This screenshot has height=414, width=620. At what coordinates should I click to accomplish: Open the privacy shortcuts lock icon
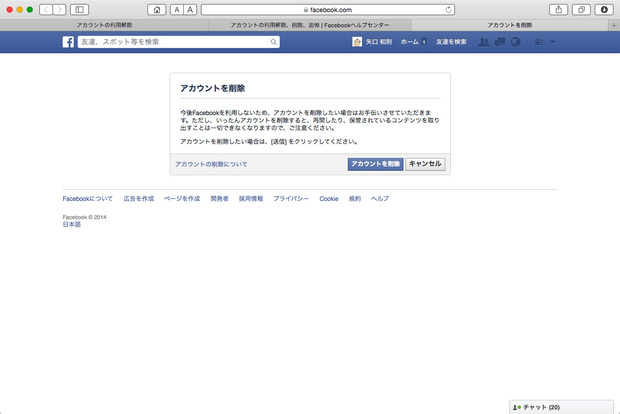[539, 43]
